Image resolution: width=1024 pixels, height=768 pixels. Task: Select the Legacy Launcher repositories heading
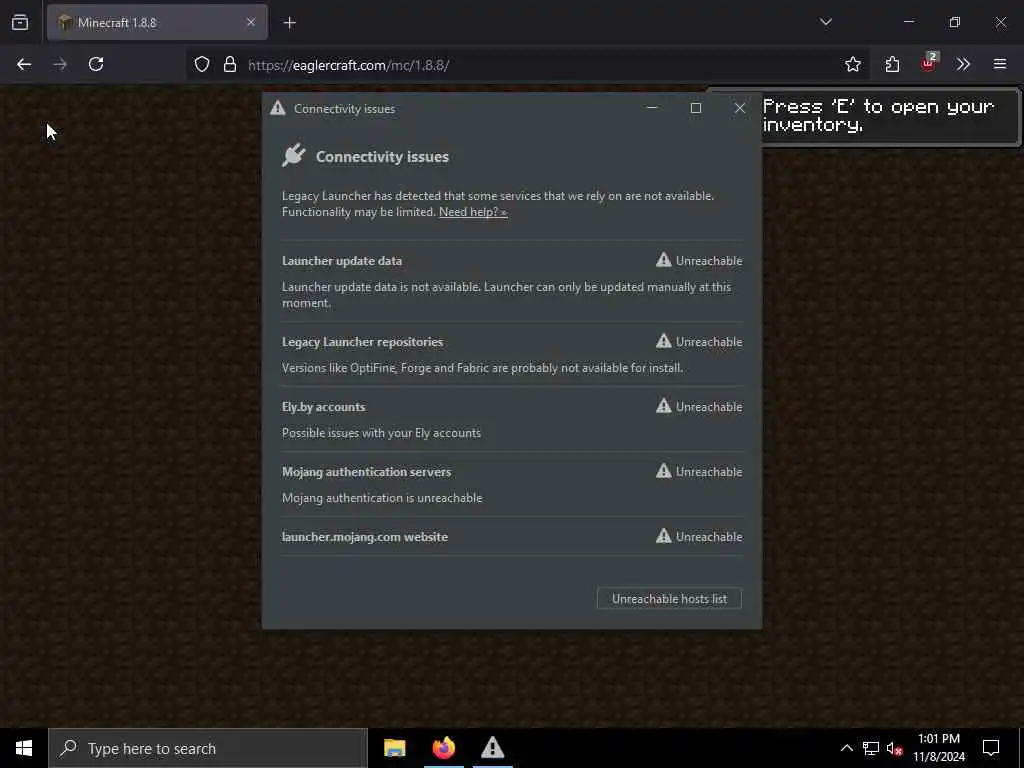pyautogui.click(x=362, y=342)
